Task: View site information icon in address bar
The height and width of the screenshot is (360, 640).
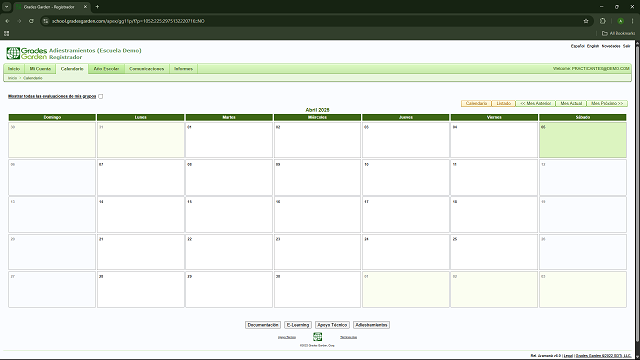Action: (x=46, y=21)
